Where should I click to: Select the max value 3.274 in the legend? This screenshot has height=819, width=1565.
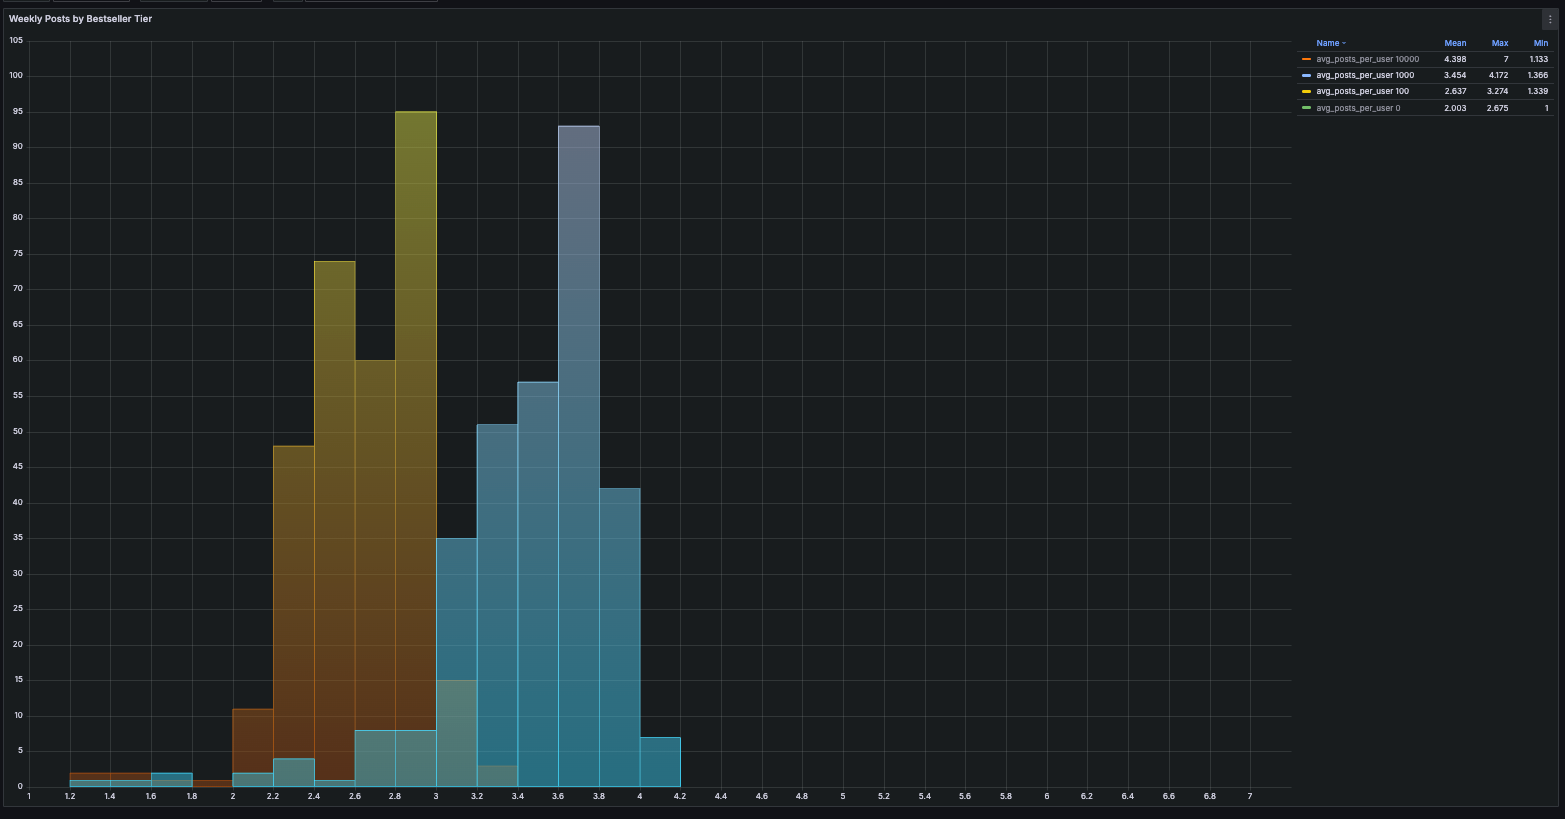click(x=1498, y=91)
